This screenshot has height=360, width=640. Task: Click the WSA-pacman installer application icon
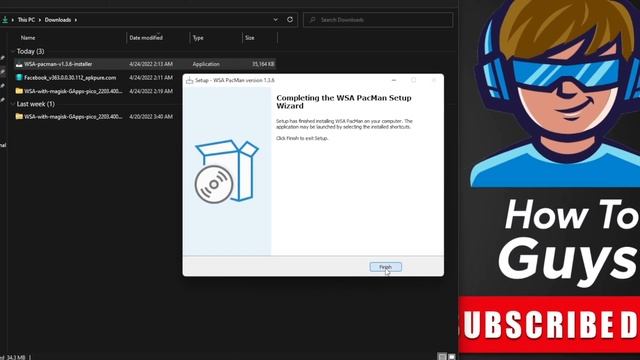(x=19, y=64)
